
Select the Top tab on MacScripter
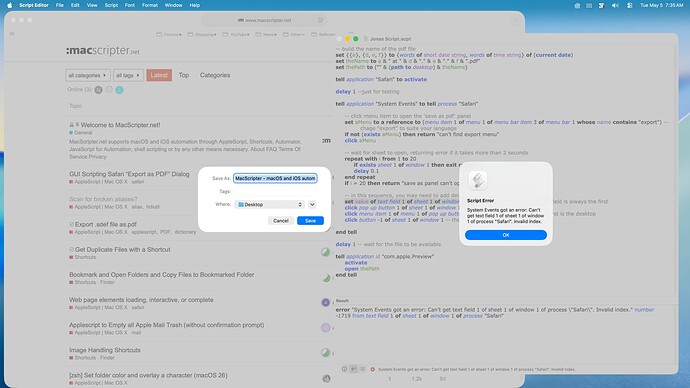pos(184,75)
